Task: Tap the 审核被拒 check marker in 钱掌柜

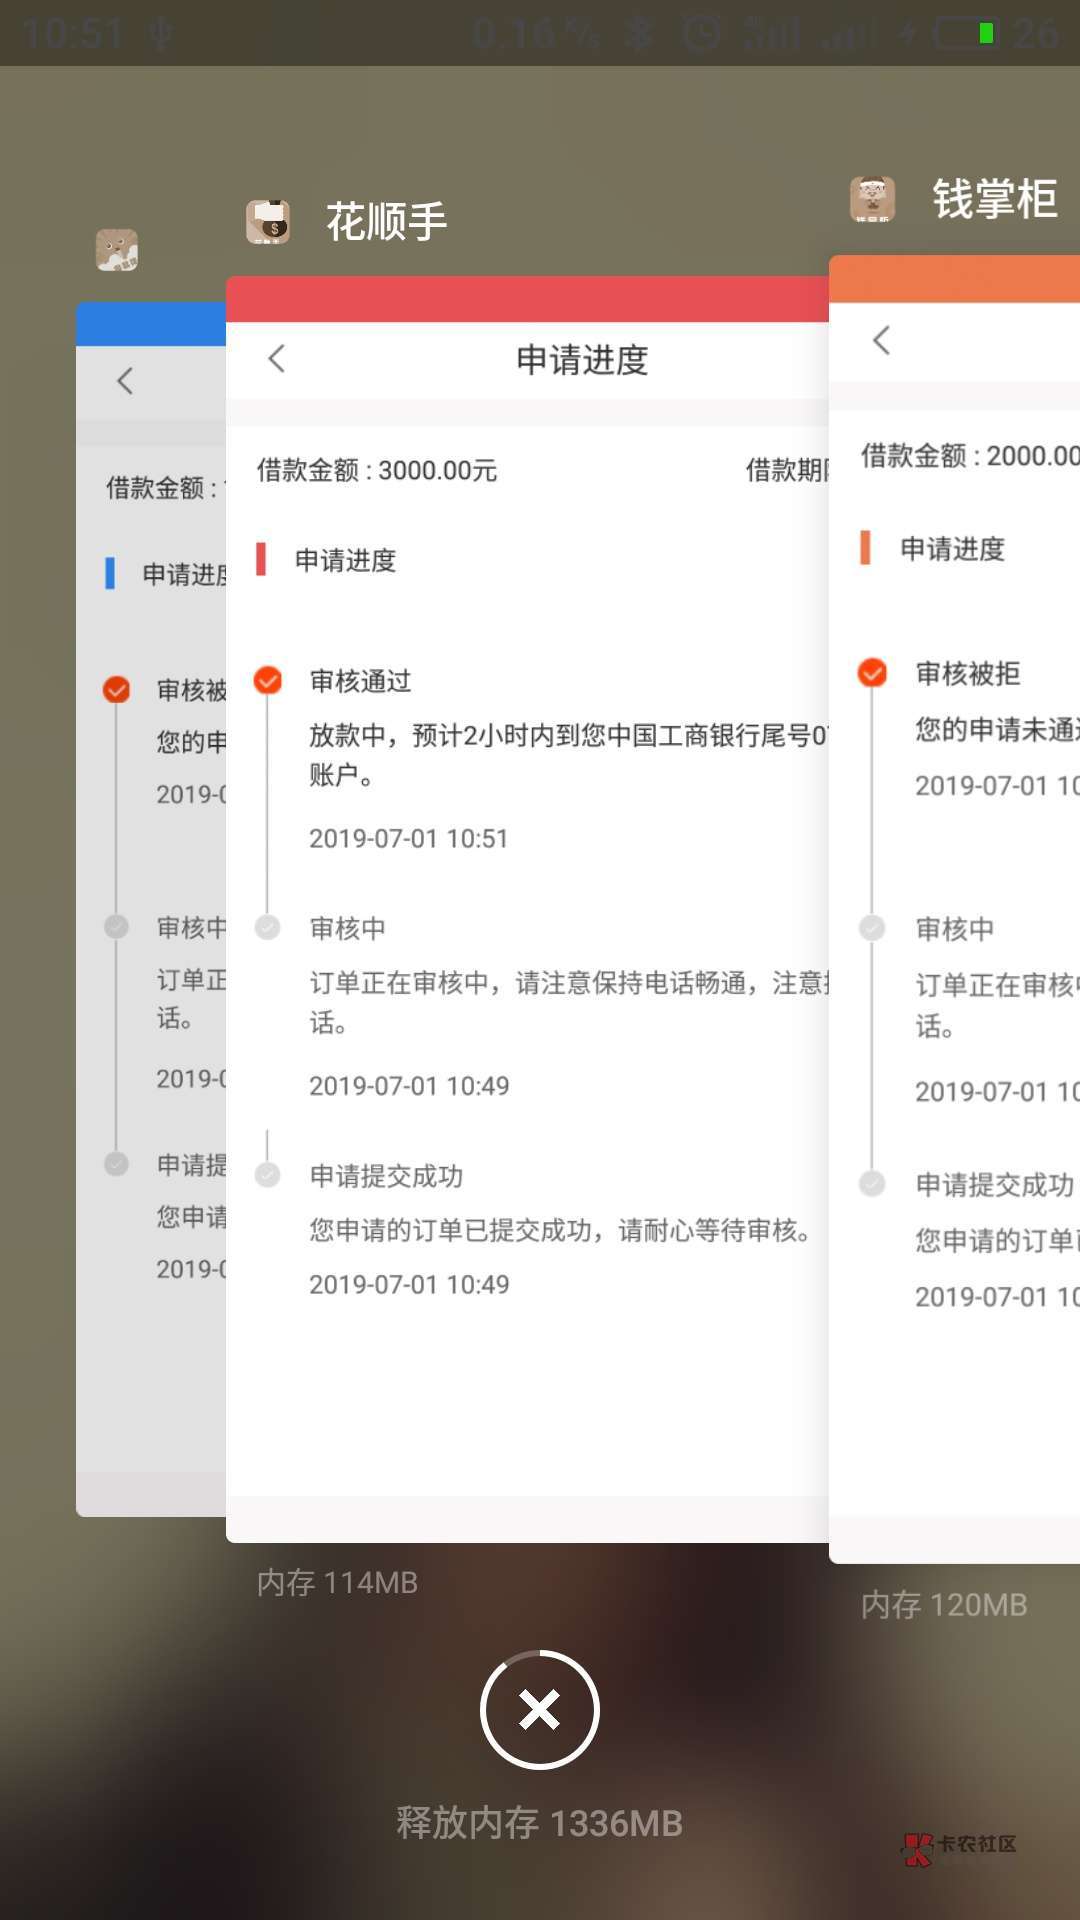Action: point(872,673)
